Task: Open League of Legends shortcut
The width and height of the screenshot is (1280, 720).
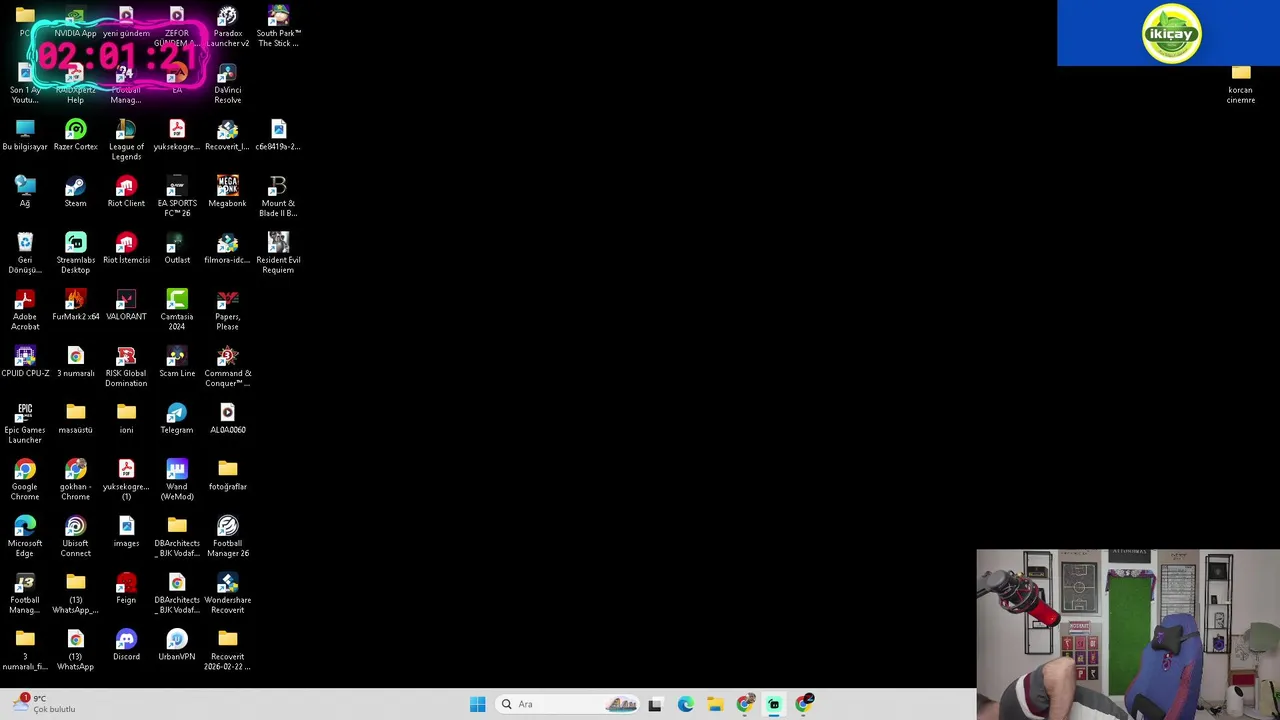Action: click(x=126, y=140)
